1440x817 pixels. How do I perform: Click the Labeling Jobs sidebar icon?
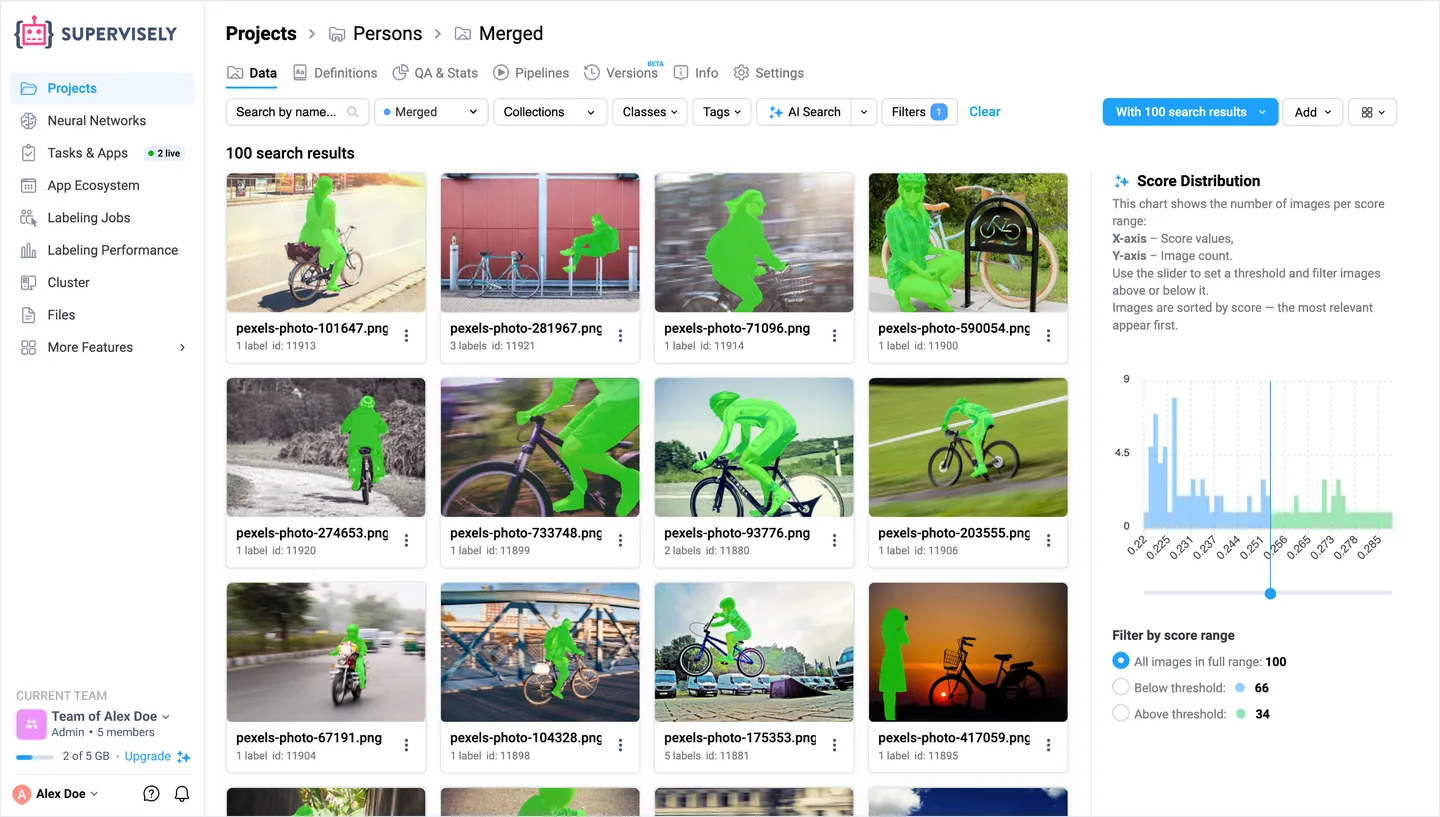click(28, 218)
